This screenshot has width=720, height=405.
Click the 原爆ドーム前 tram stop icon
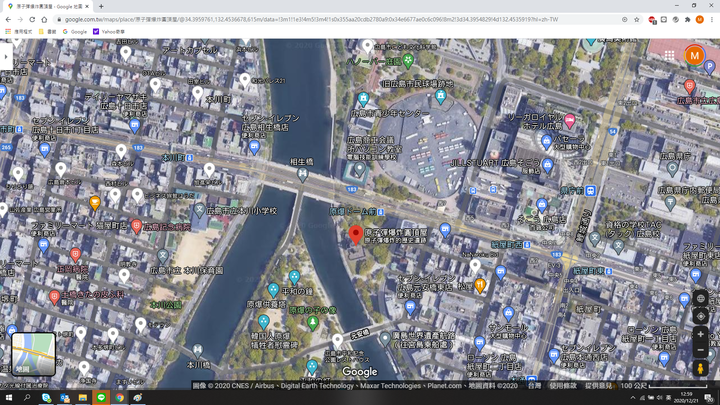click(381, 212)
